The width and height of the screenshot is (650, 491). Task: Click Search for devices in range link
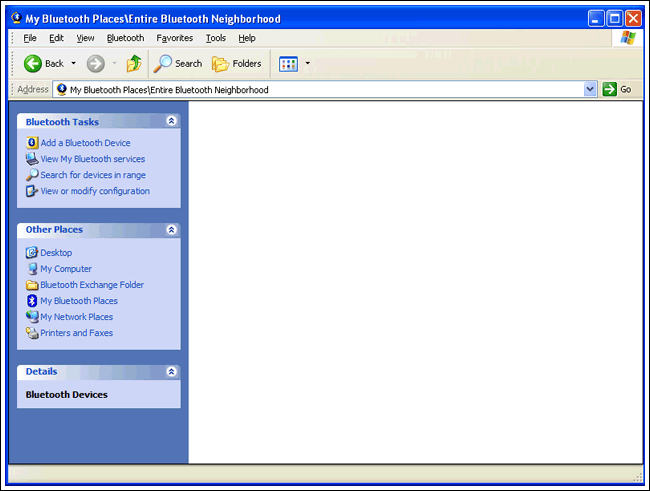(93, 175)
